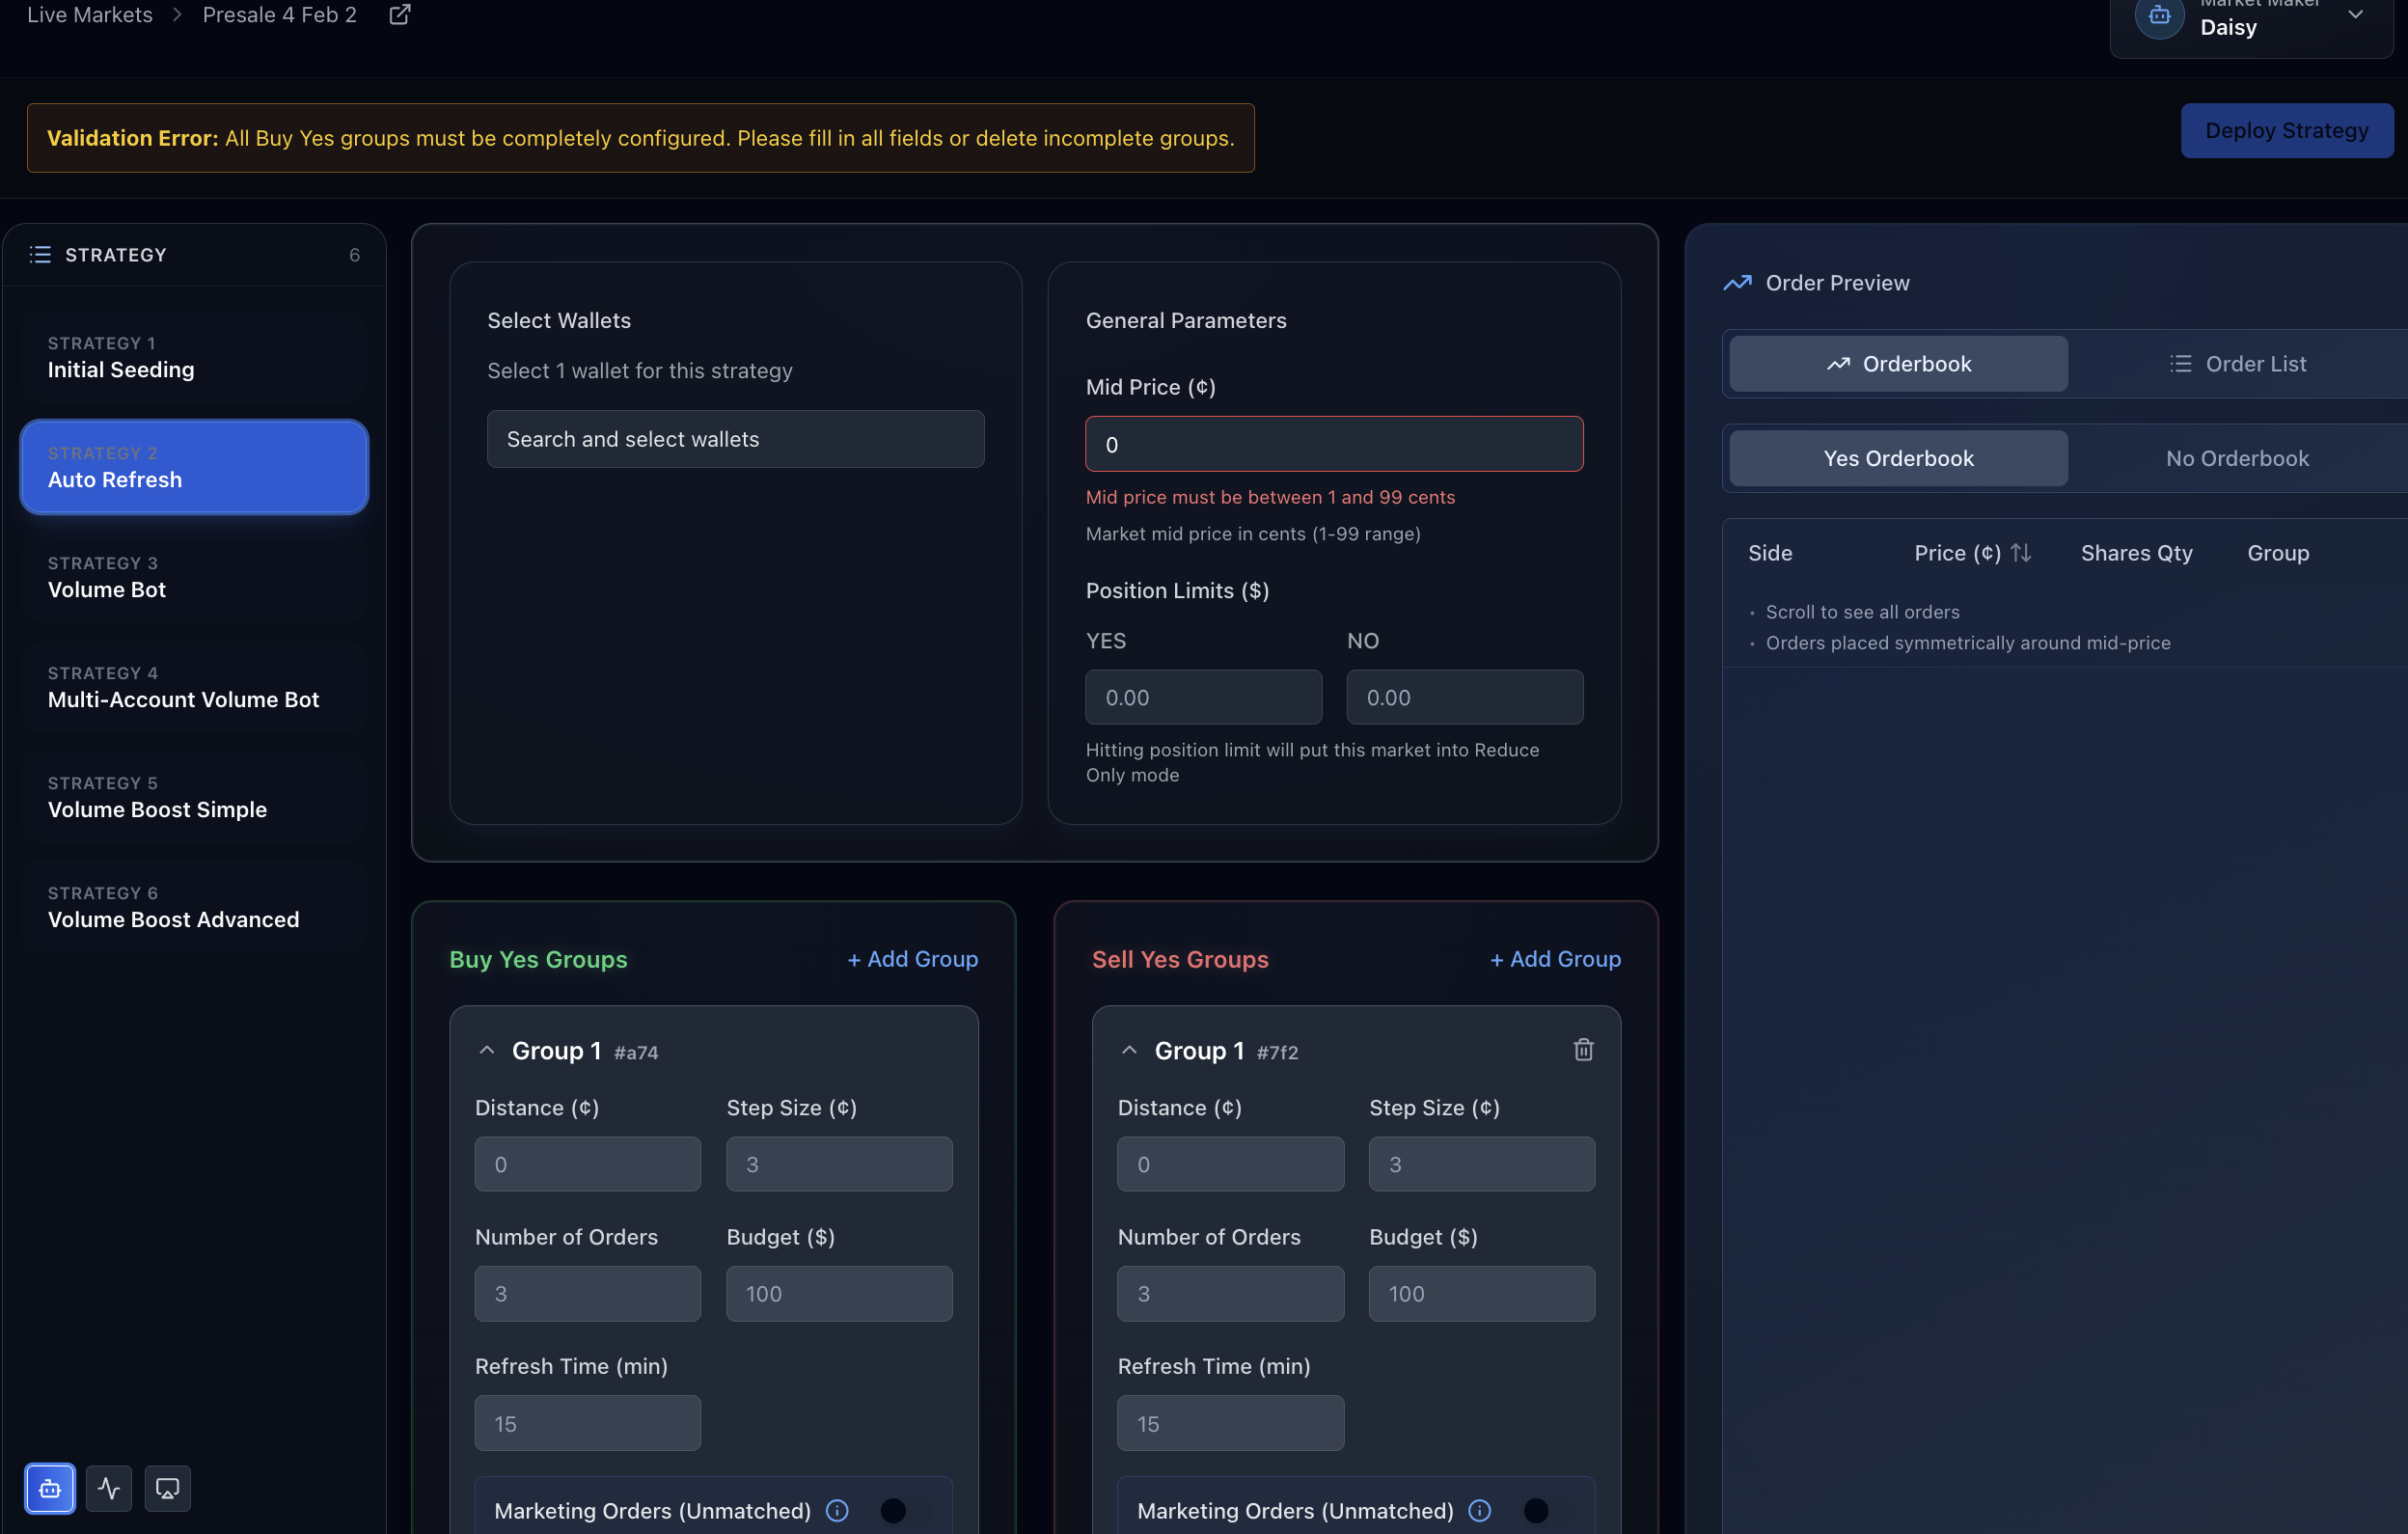Click the Market Maker robot avatar icon
2408x1534 pixels.
pos(2158,17)
